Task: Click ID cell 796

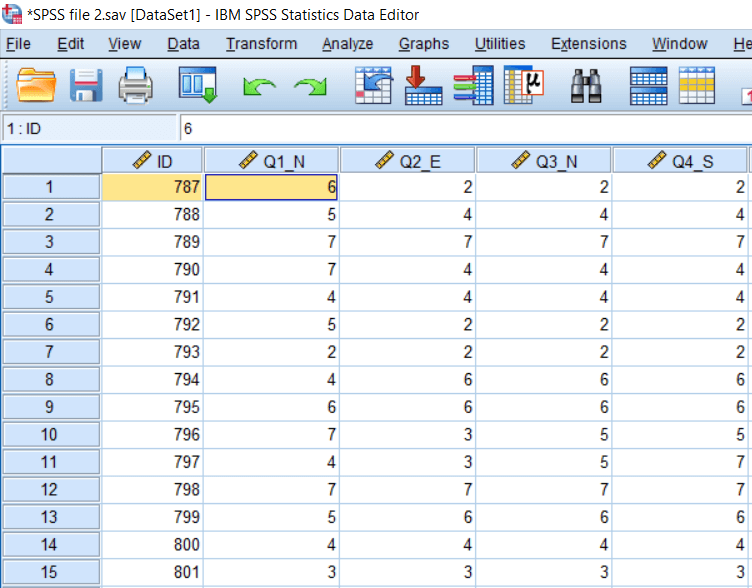Action: (x=152, y=435)
